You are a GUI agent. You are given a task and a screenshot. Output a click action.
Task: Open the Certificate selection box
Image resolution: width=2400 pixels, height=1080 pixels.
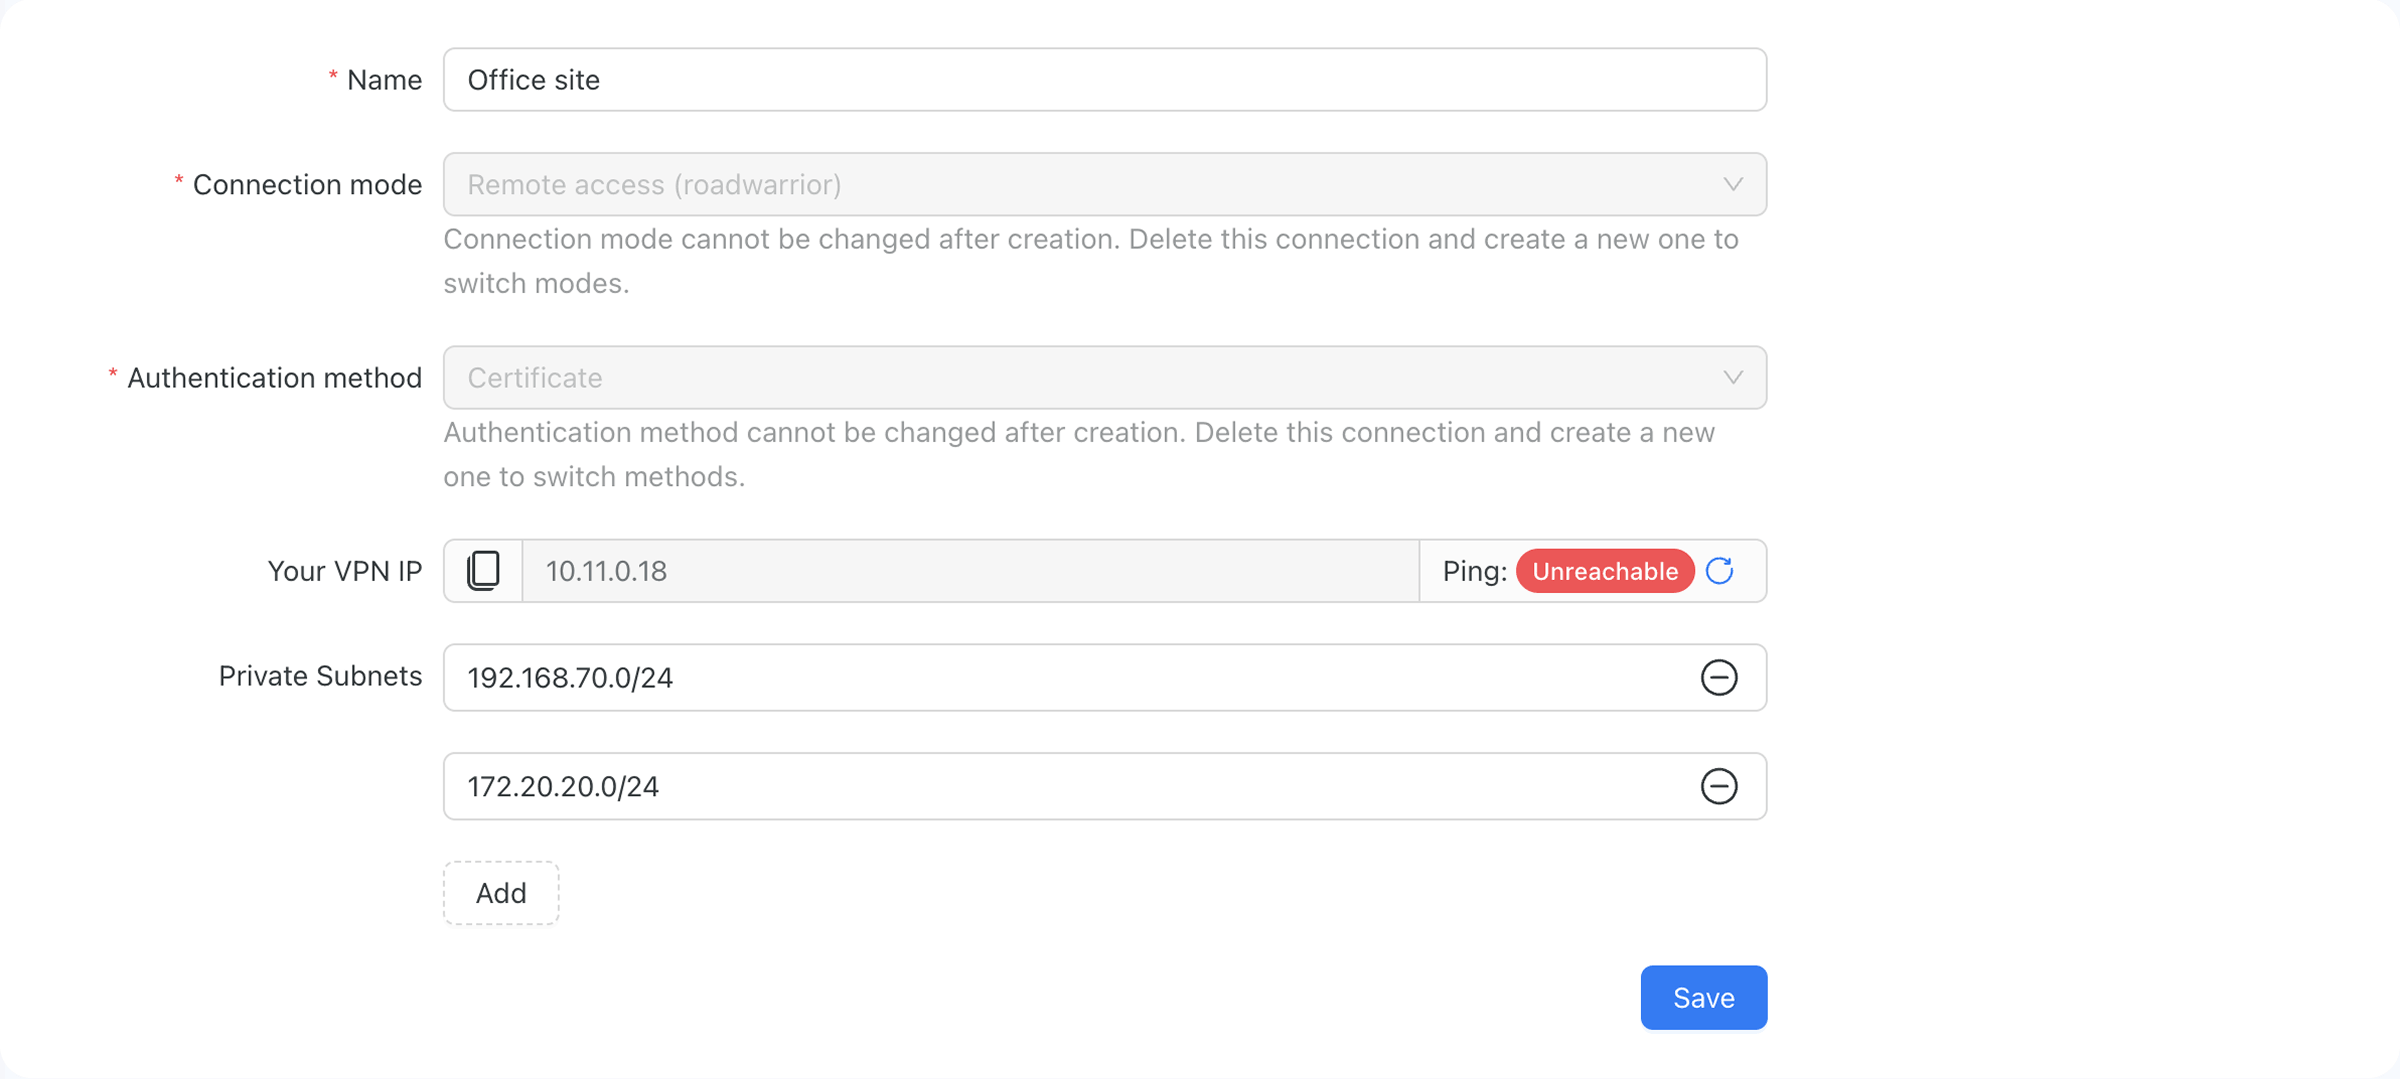point(1105,378)
